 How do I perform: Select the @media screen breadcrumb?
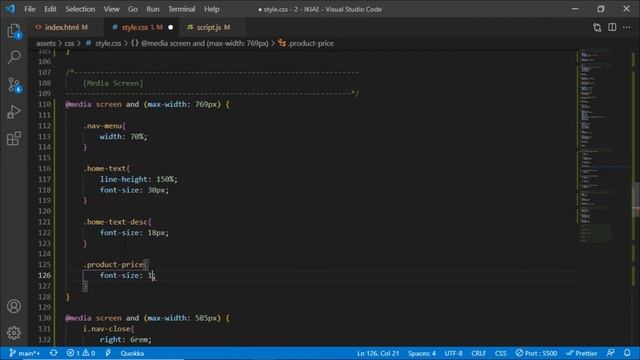click(200, 43)
